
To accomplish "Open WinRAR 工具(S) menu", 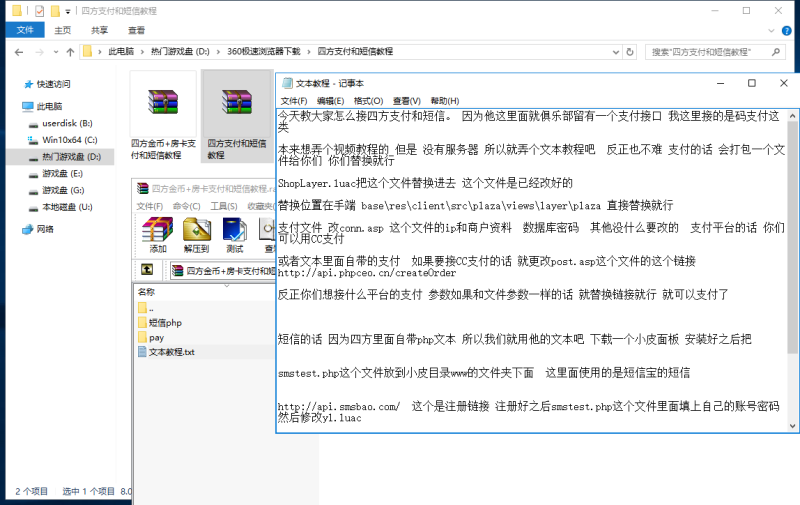I will coord(223,206).
